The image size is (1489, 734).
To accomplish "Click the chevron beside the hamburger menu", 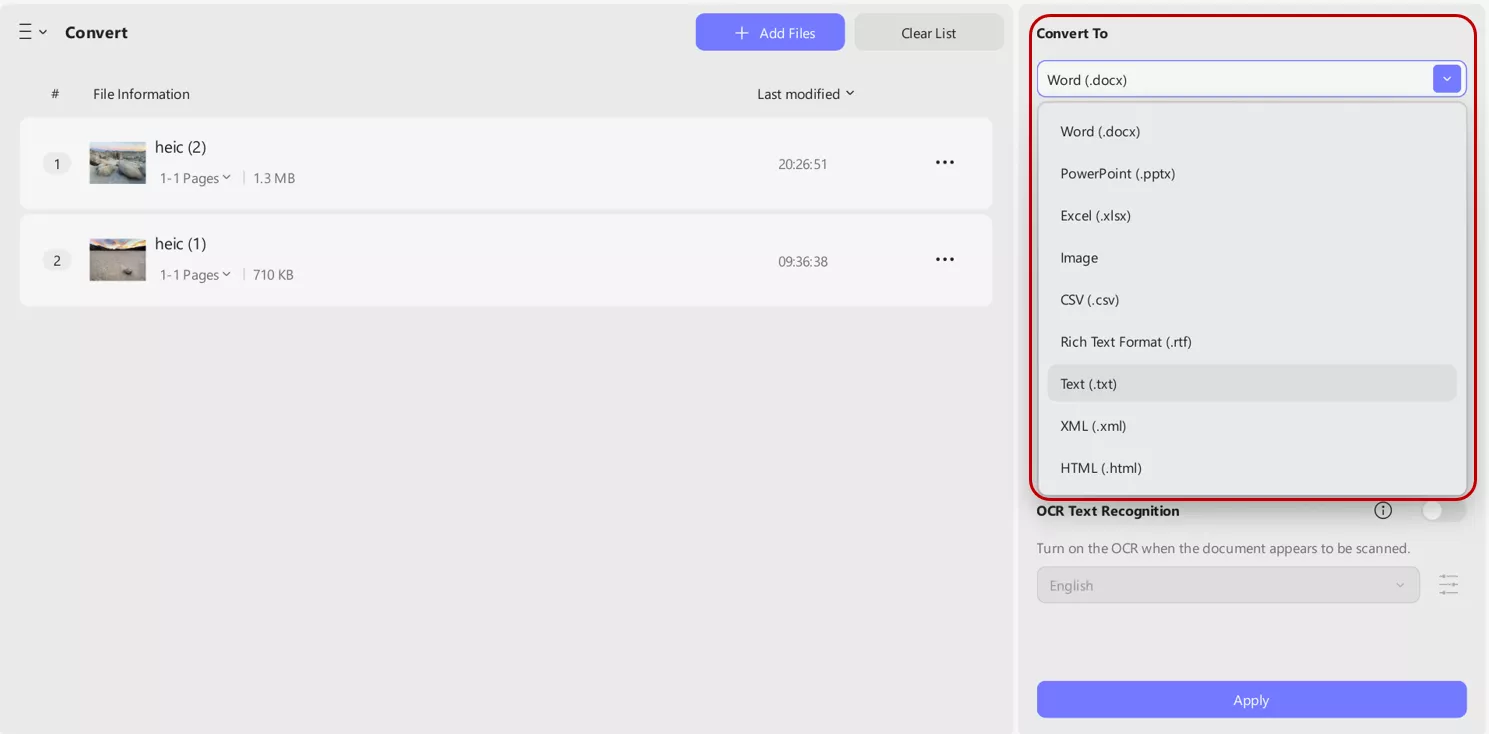I will pos(43,31).
